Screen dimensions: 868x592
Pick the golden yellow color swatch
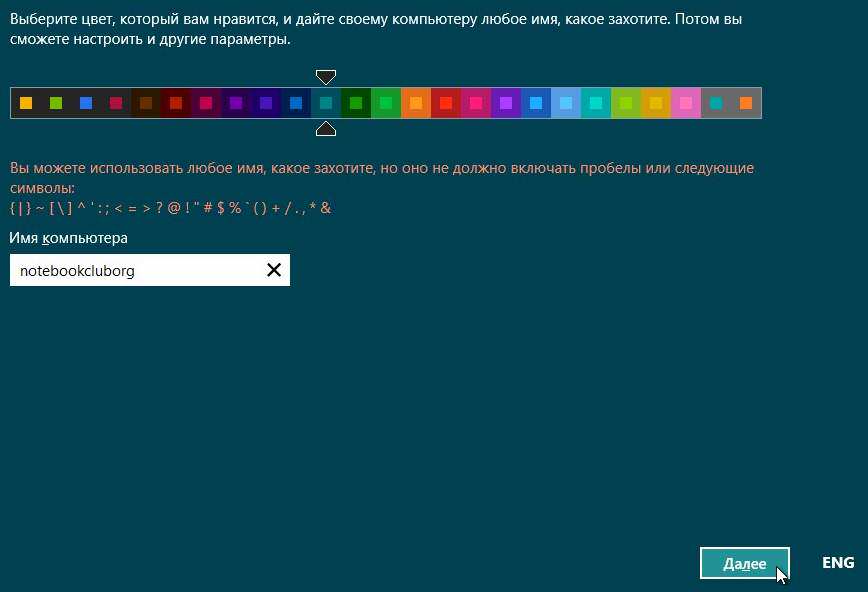pos(656,103)
